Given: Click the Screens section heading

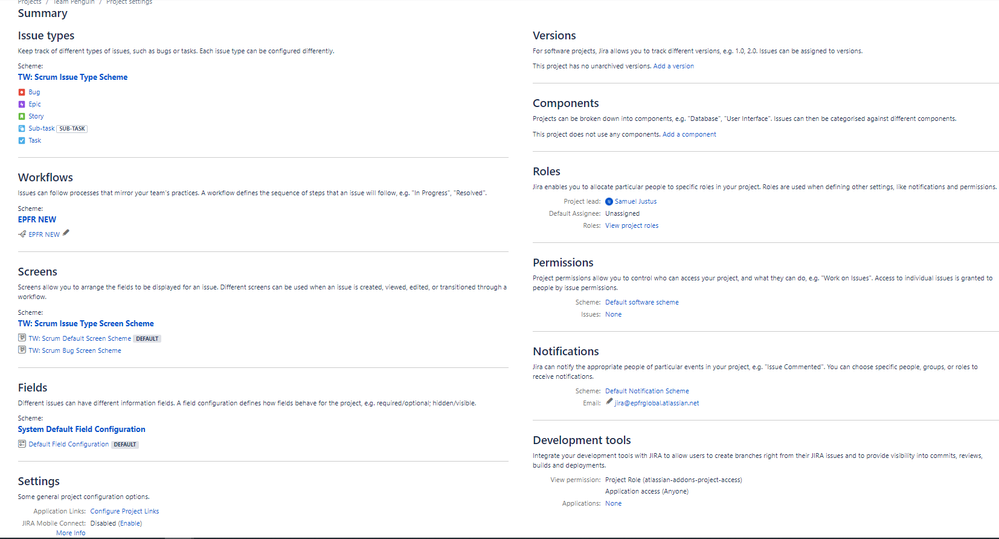Looking at the screenshot, I should click(38, 272).
